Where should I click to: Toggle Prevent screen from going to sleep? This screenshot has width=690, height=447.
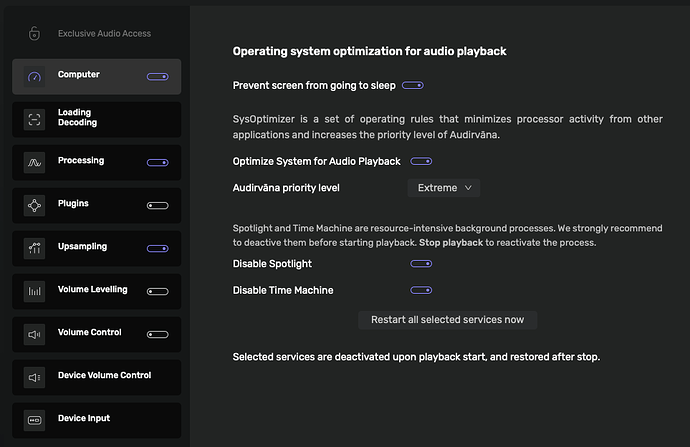coord(413,85)
